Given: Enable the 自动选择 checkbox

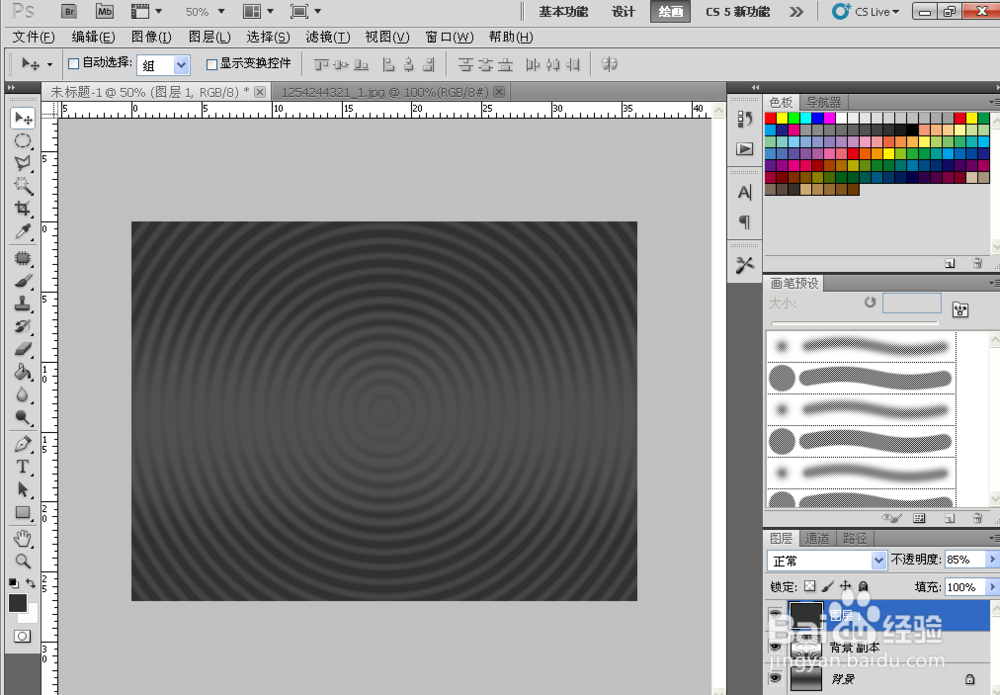Looking at the screenshot, I should (x=73, y=63).
